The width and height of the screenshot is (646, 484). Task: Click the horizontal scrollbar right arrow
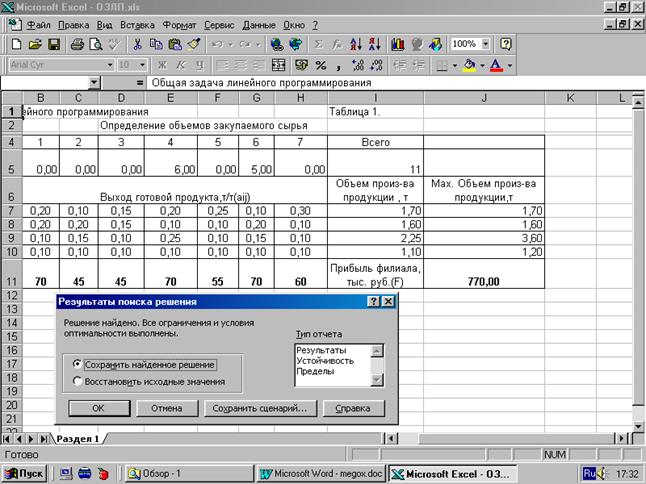point(621,439)
